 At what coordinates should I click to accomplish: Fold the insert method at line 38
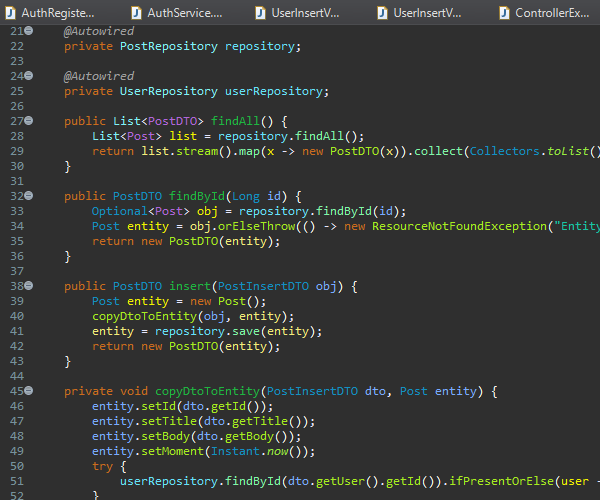[29, 286]
